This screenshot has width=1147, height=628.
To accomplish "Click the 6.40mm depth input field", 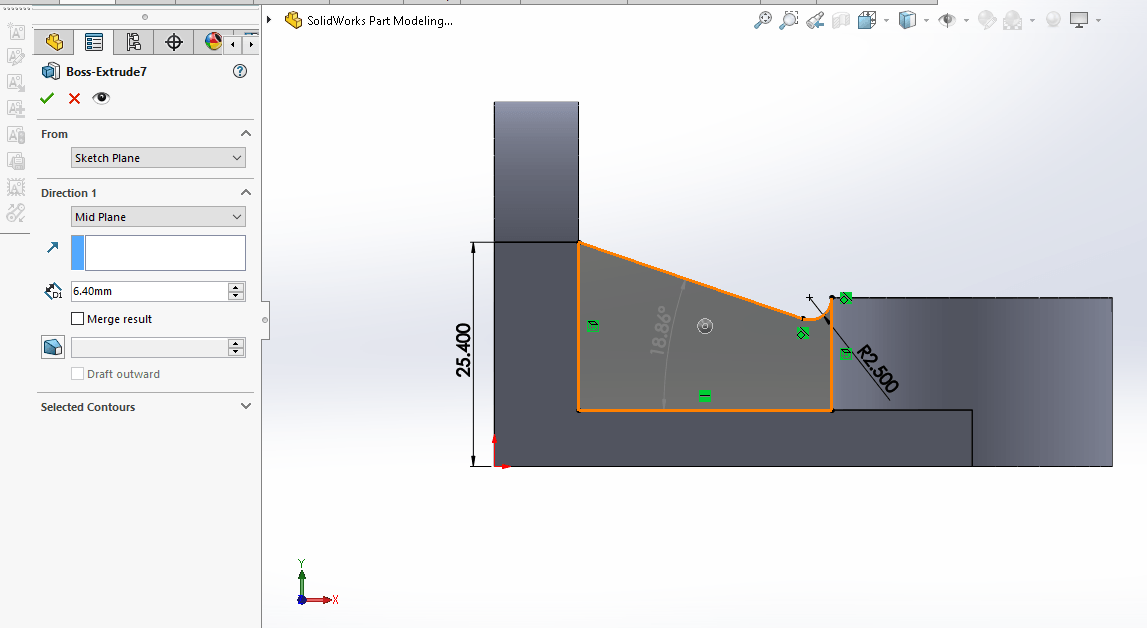I will [x=148, y=291].
